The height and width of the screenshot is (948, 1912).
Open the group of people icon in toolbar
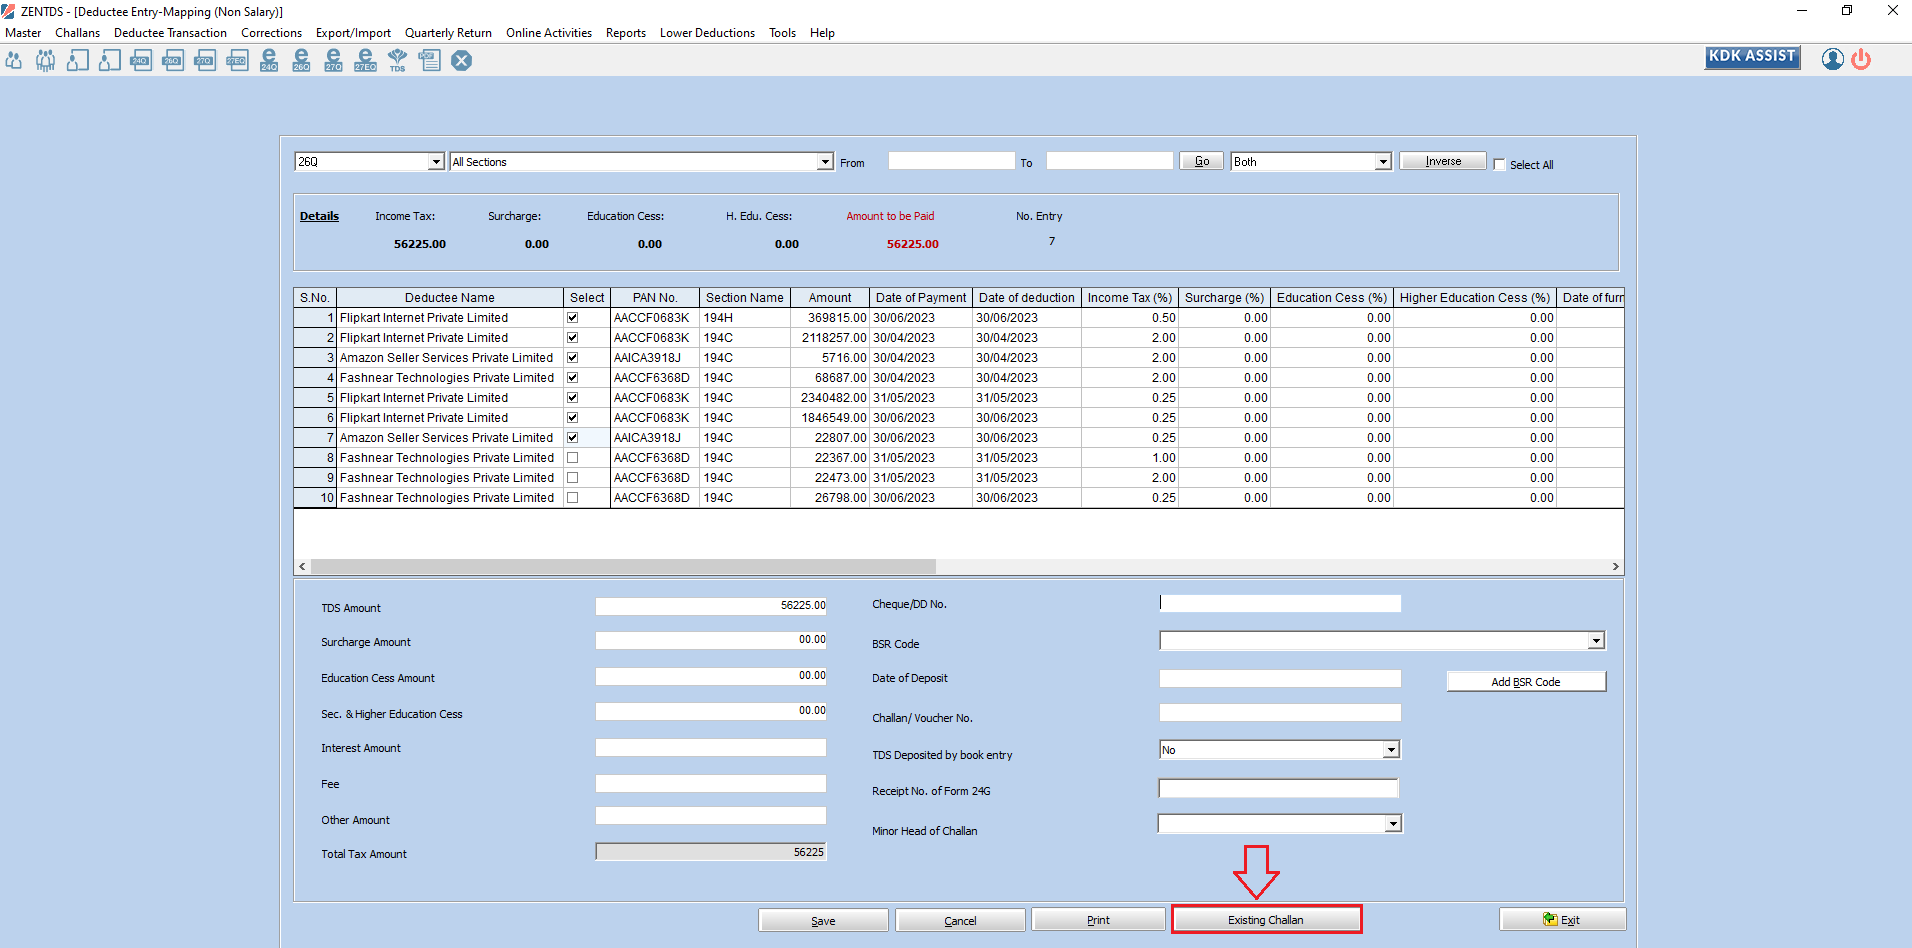pyautogui.click(x=46, y=60)
